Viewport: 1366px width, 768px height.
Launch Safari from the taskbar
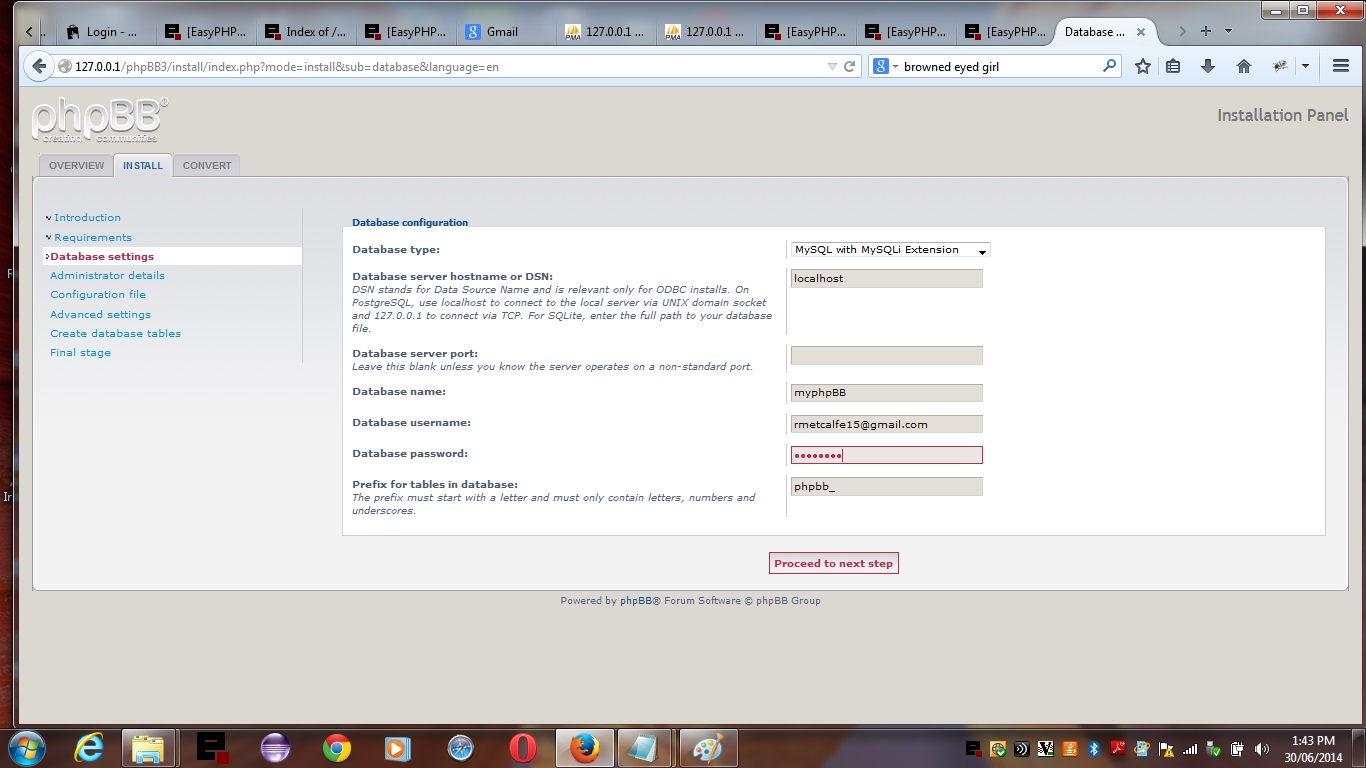(x=460, y=748)
